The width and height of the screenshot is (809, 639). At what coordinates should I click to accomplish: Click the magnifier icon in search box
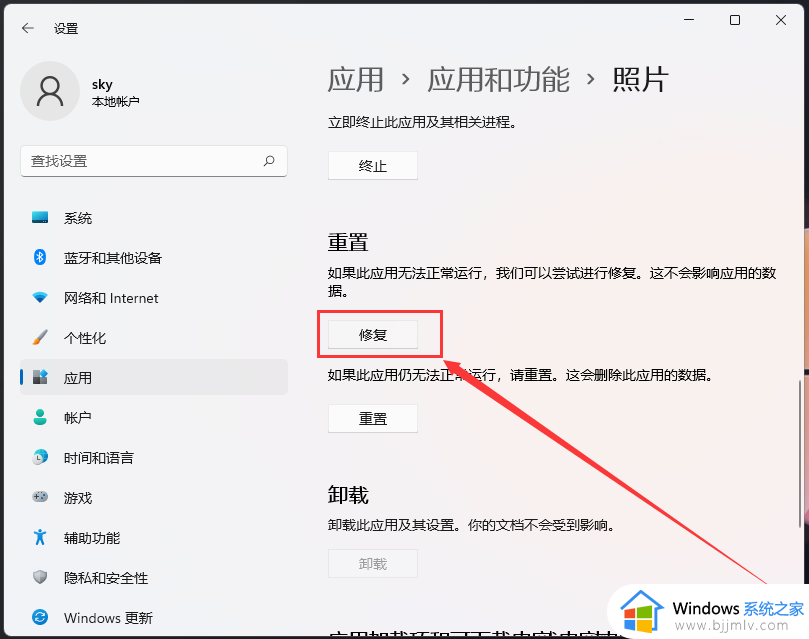(269, 161)
